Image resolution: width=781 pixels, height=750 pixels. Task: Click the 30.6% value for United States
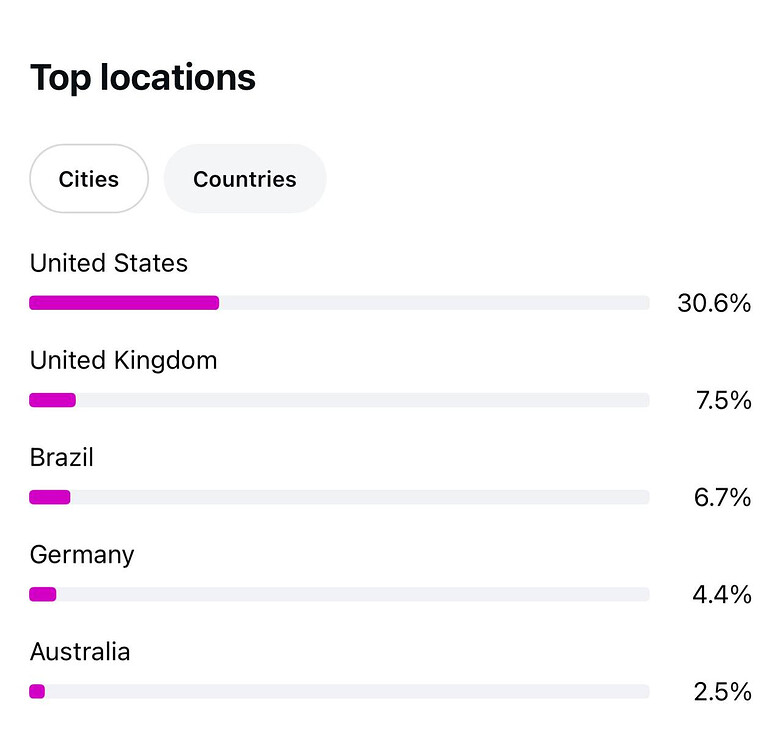point(714,303)
